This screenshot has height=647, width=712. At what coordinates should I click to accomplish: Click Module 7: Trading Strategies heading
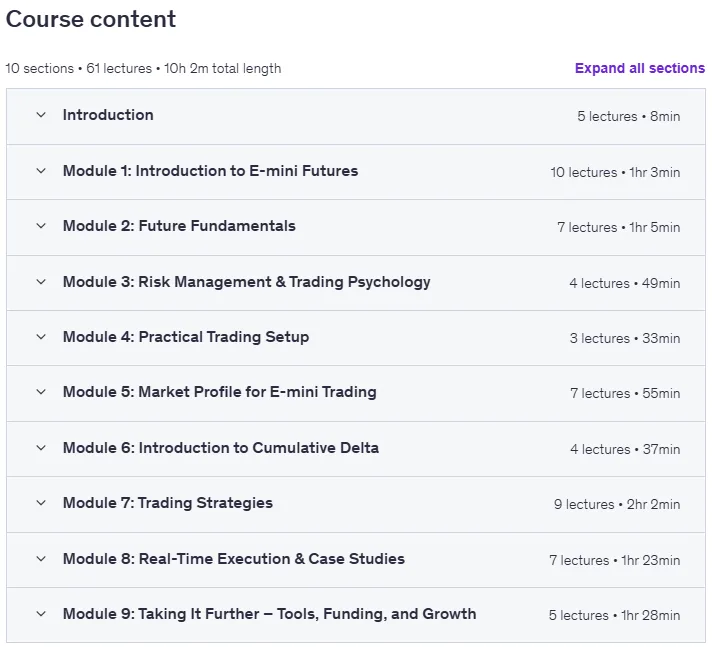pyautogui.click(x=168, y=503)
